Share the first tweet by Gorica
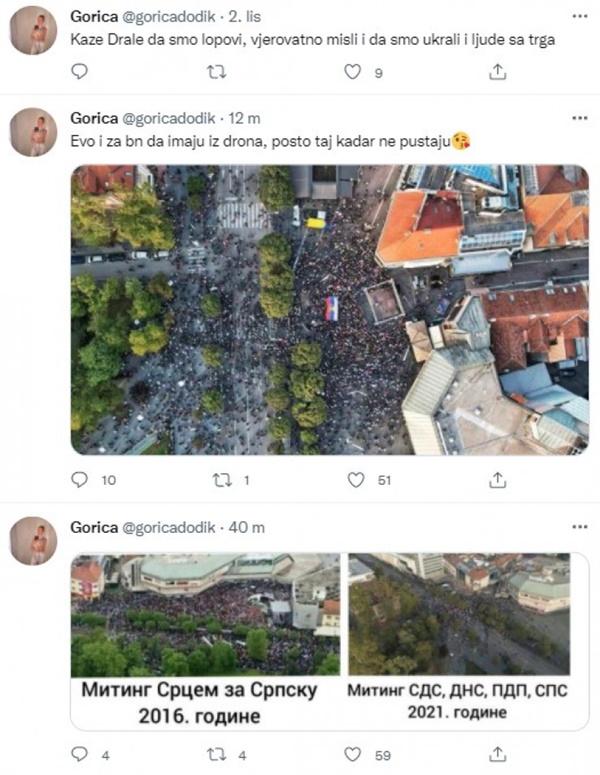 [x=498, y=72]
